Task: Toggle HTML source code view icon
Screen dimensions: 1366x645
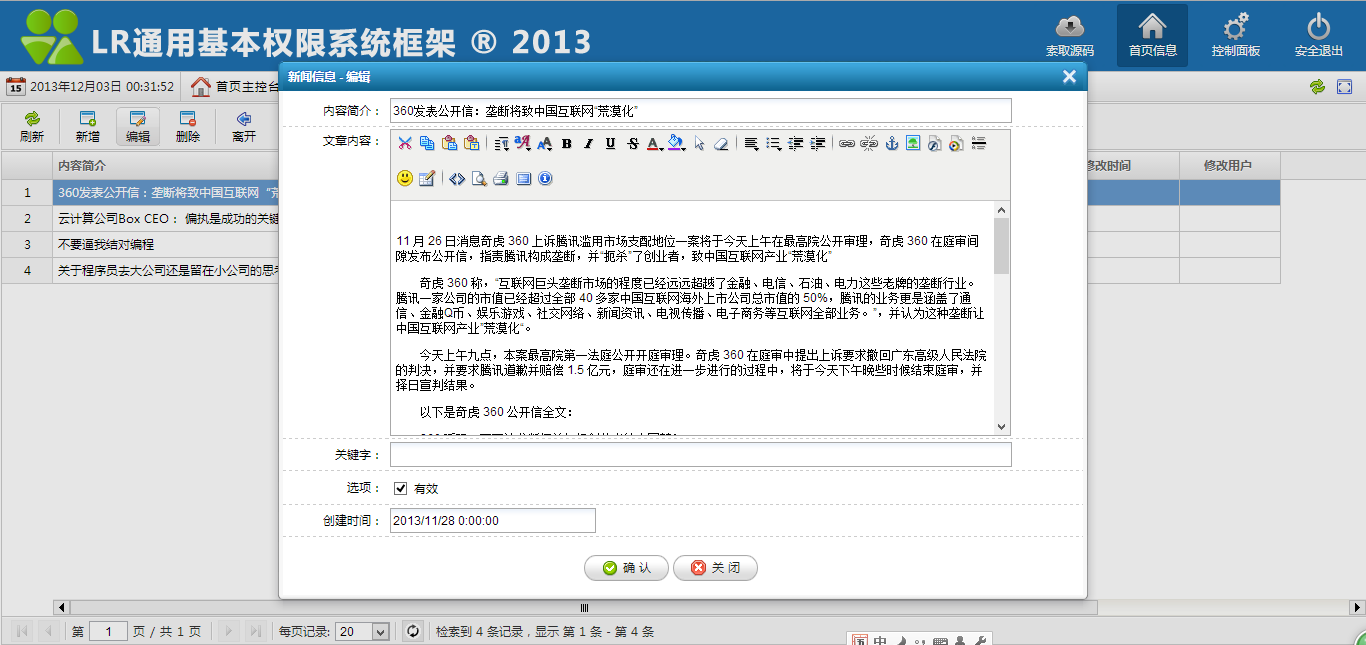Action: (x=457, y=178)
